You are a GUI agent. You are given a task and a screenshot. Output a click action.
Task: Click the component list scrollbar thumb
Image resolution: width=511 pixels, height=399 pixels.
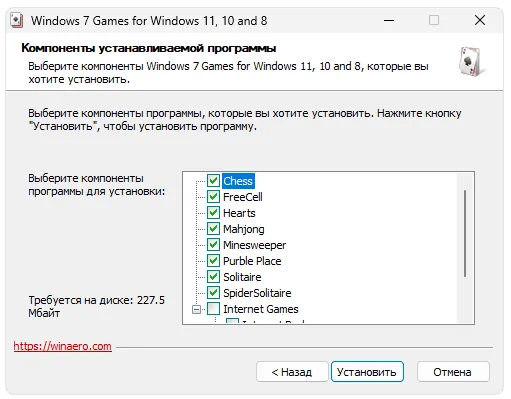(x=465, y=233)
